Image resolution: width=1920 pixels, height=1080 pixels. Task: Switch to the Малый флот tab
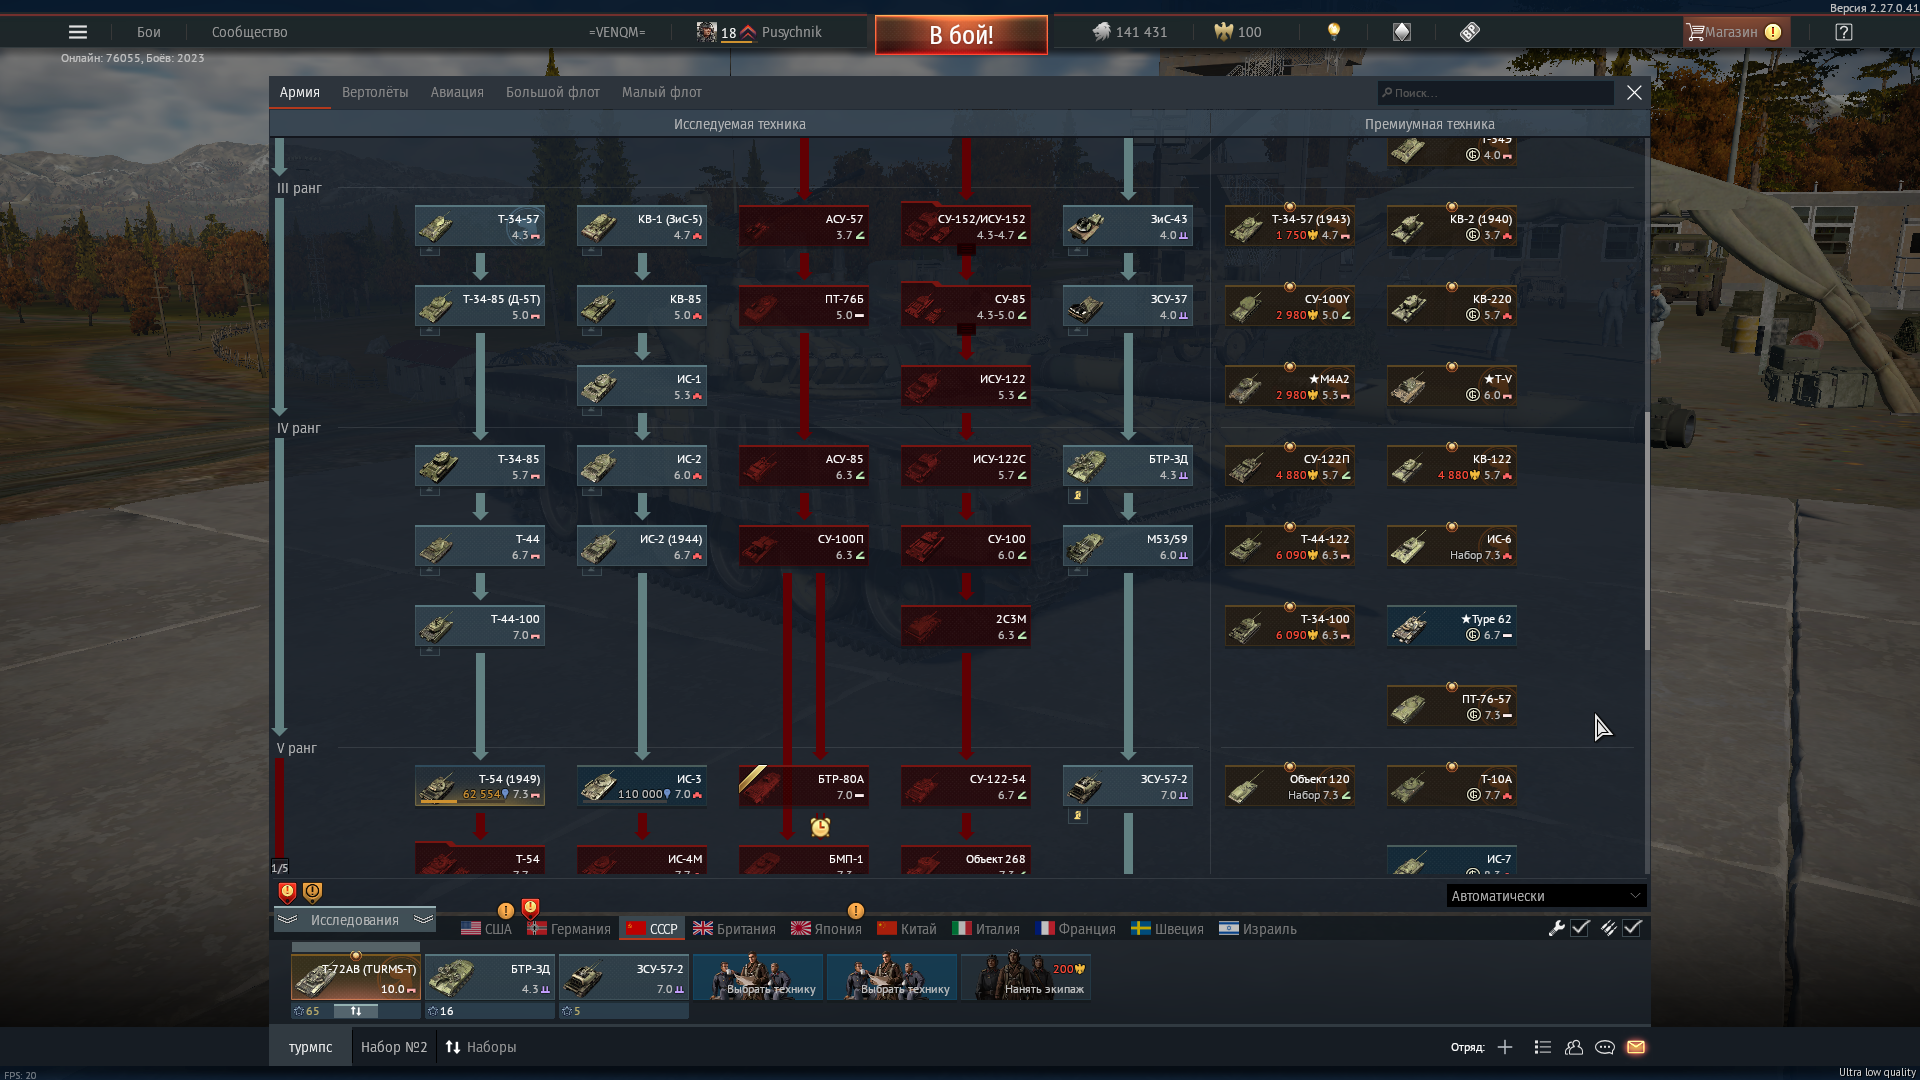point(662,92)
